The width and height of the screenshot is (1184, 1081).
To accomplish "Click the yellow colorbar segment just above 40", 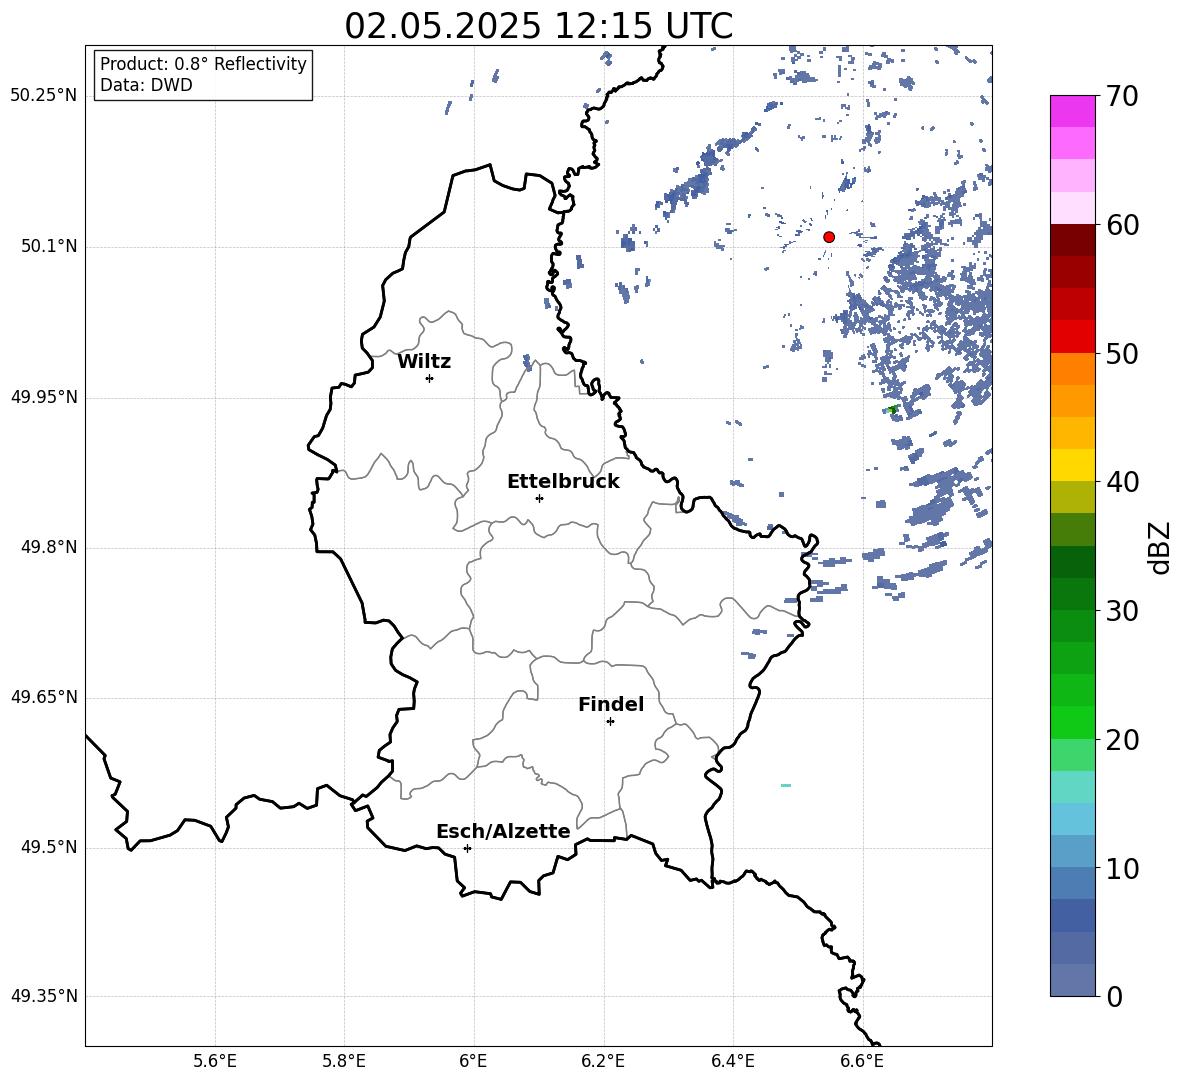I will tap(1072, 465).
